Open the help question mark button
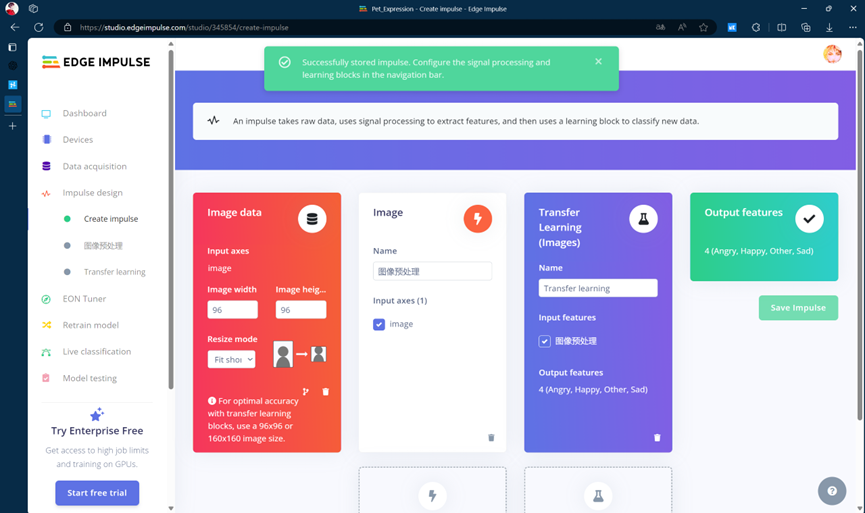This screenshot has width=865, height=513. (x=832, y=490)
